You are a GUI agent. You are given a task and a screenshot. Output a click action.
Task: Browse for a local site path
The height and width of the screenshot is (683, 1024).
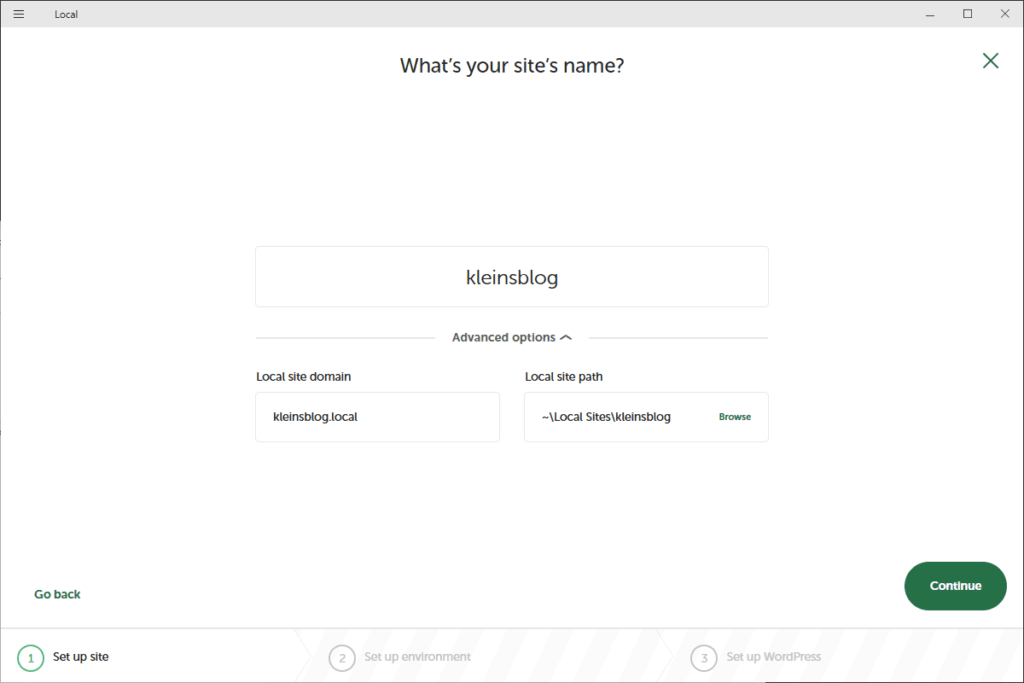pyautogui.click(x=734, y=417)
